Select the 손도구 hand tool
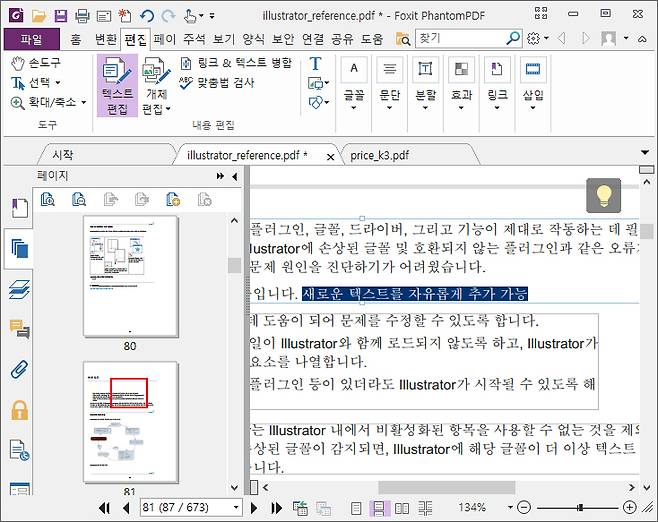The image size is (658, 522). pyautogui.click(x=36, y=63)
